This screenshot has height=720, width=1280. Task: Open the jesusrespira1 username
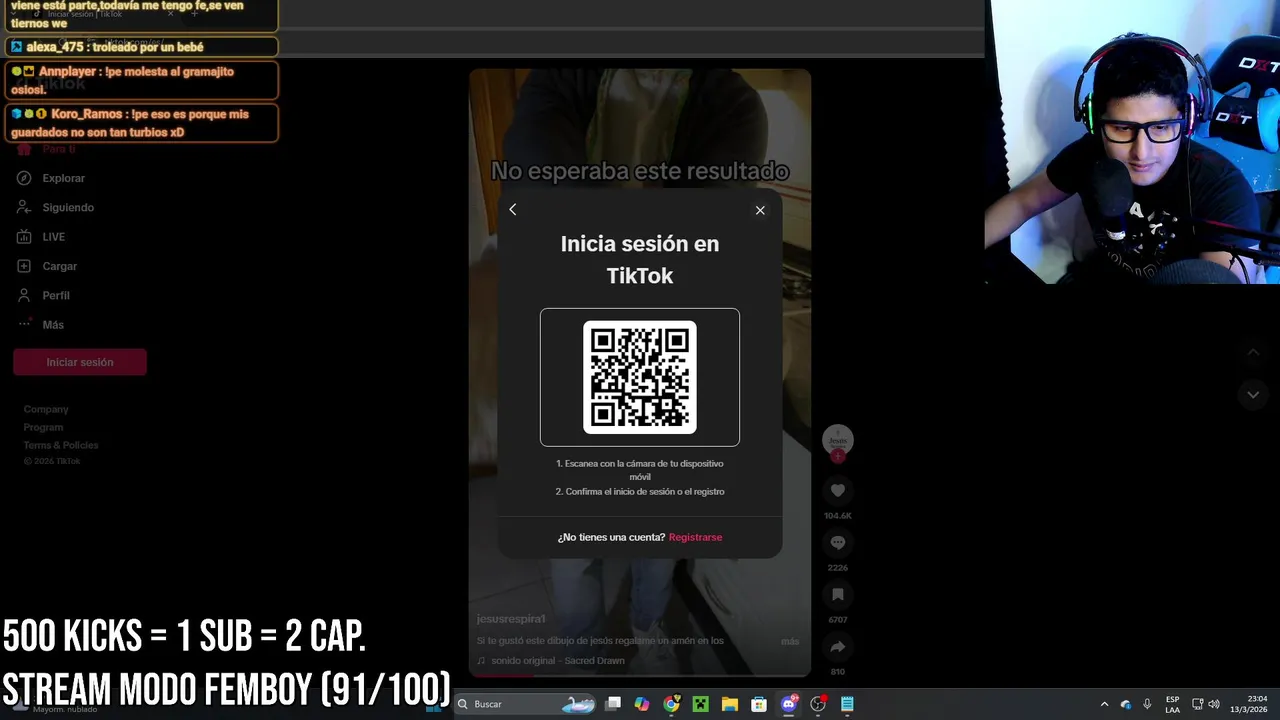(511, 619)
